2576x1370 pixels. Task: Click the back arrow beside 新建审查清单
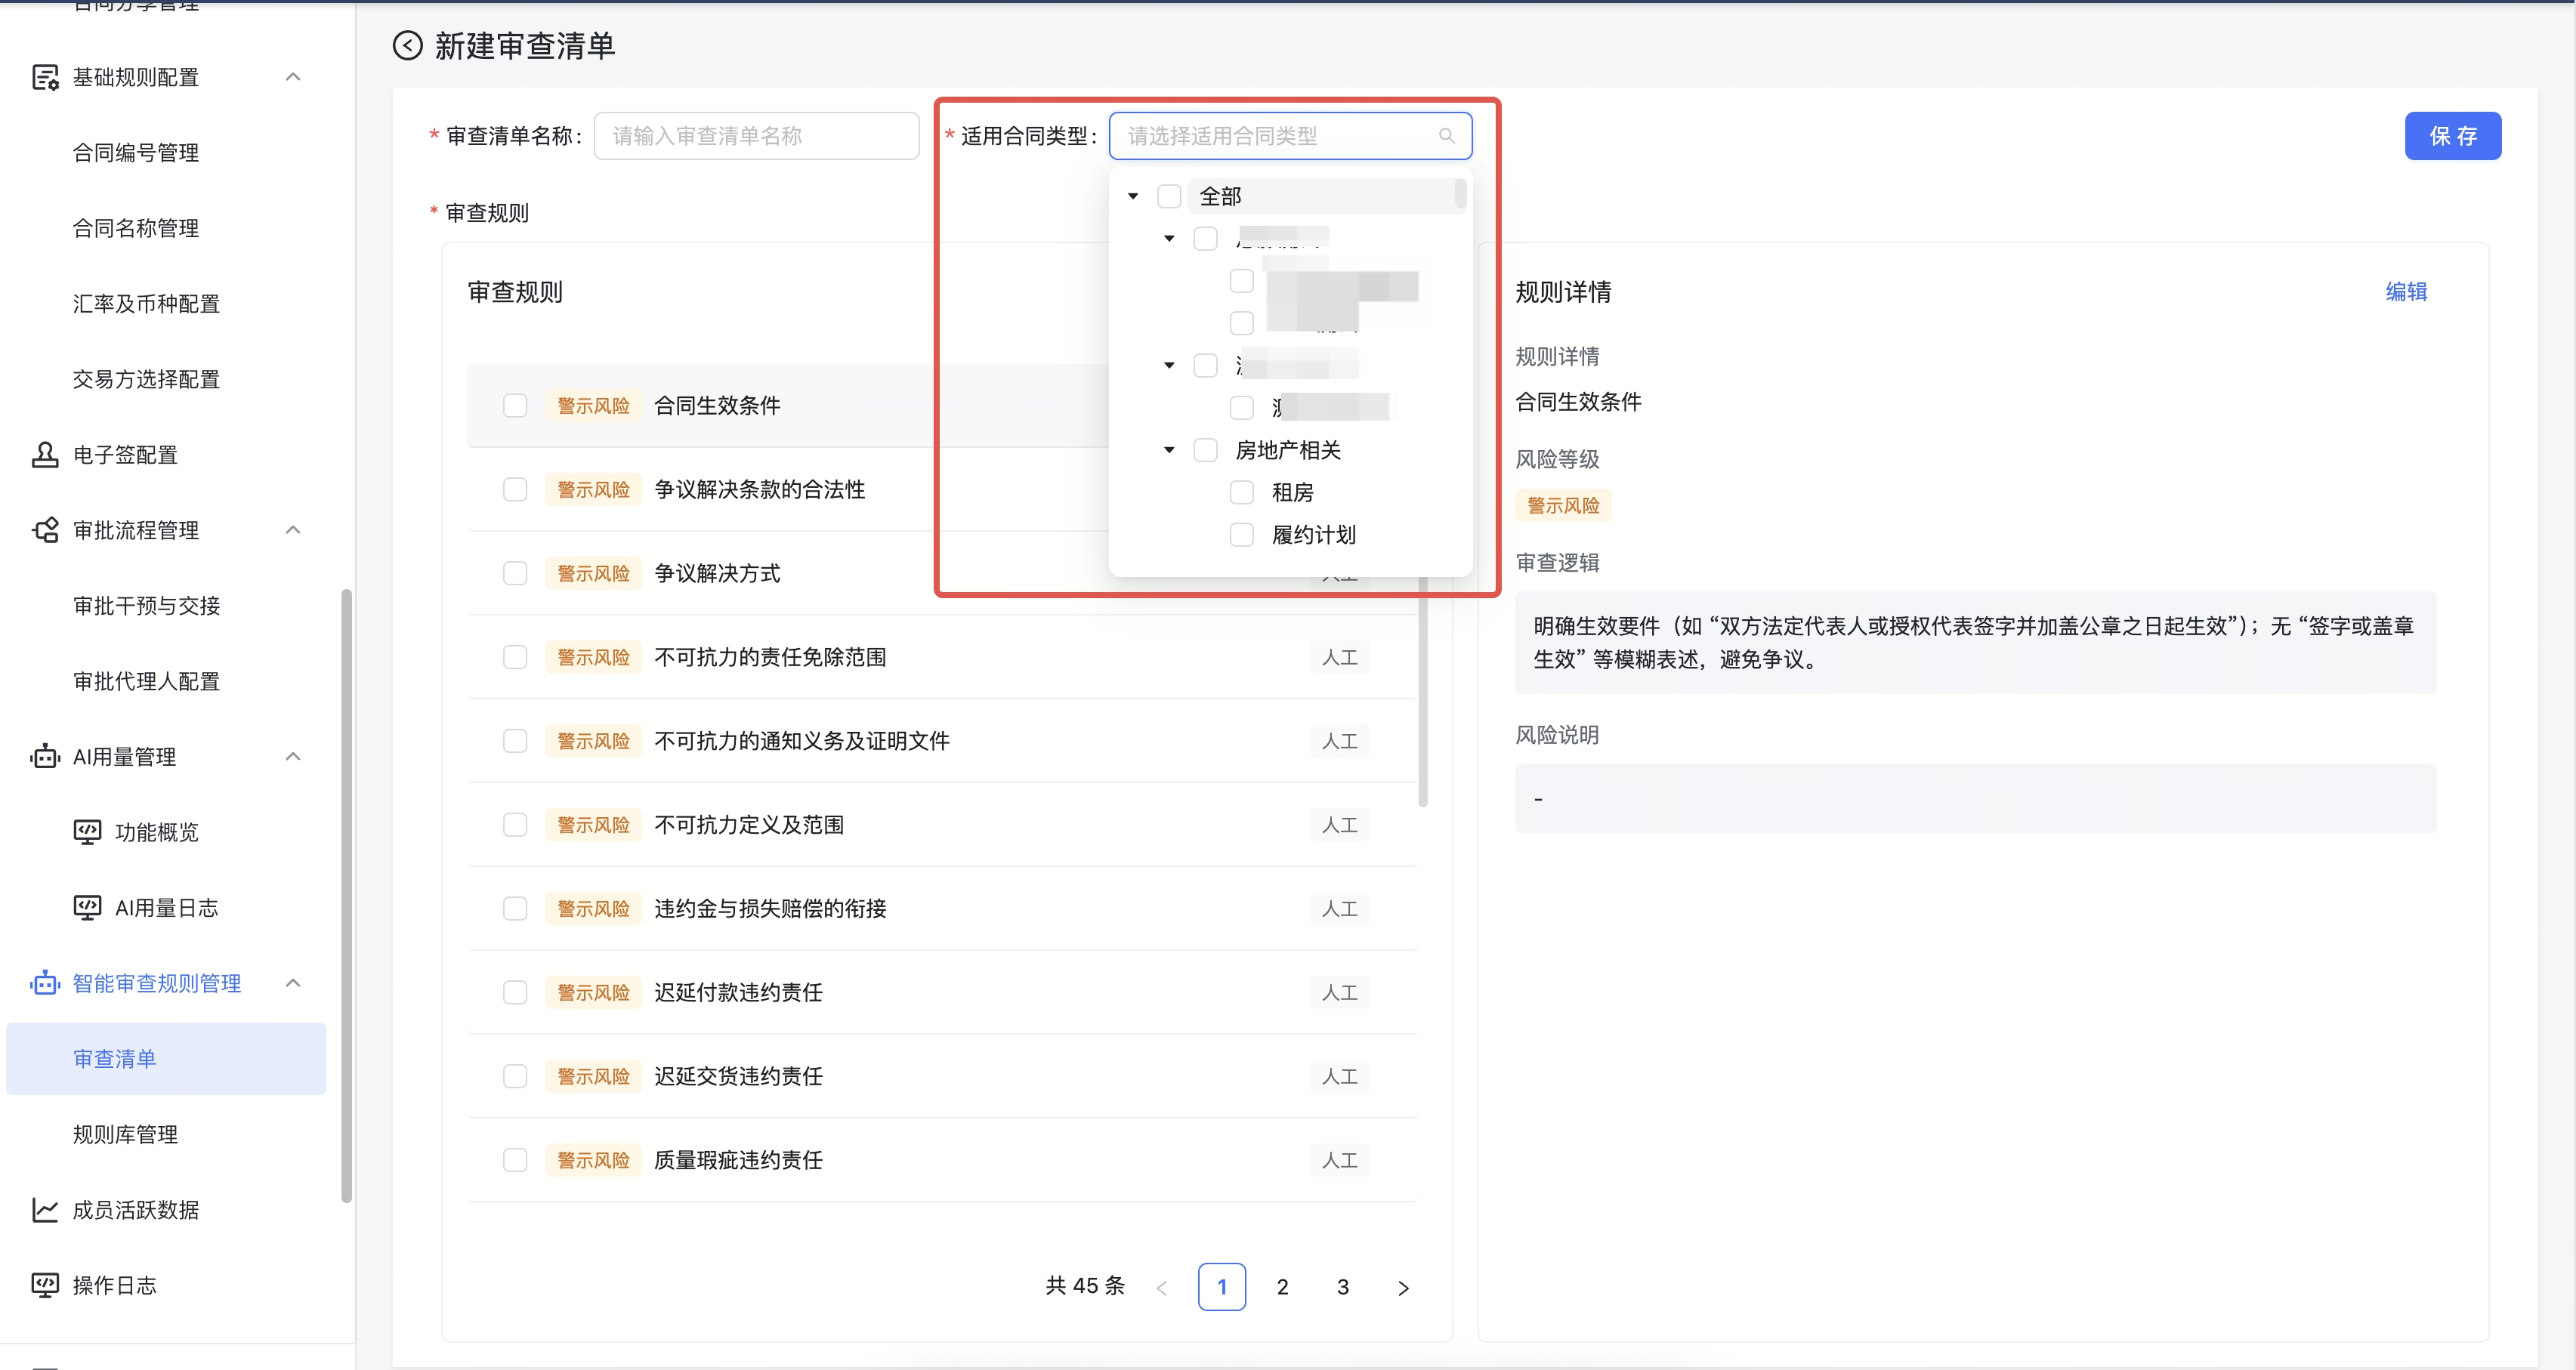[x=407, y=46]
